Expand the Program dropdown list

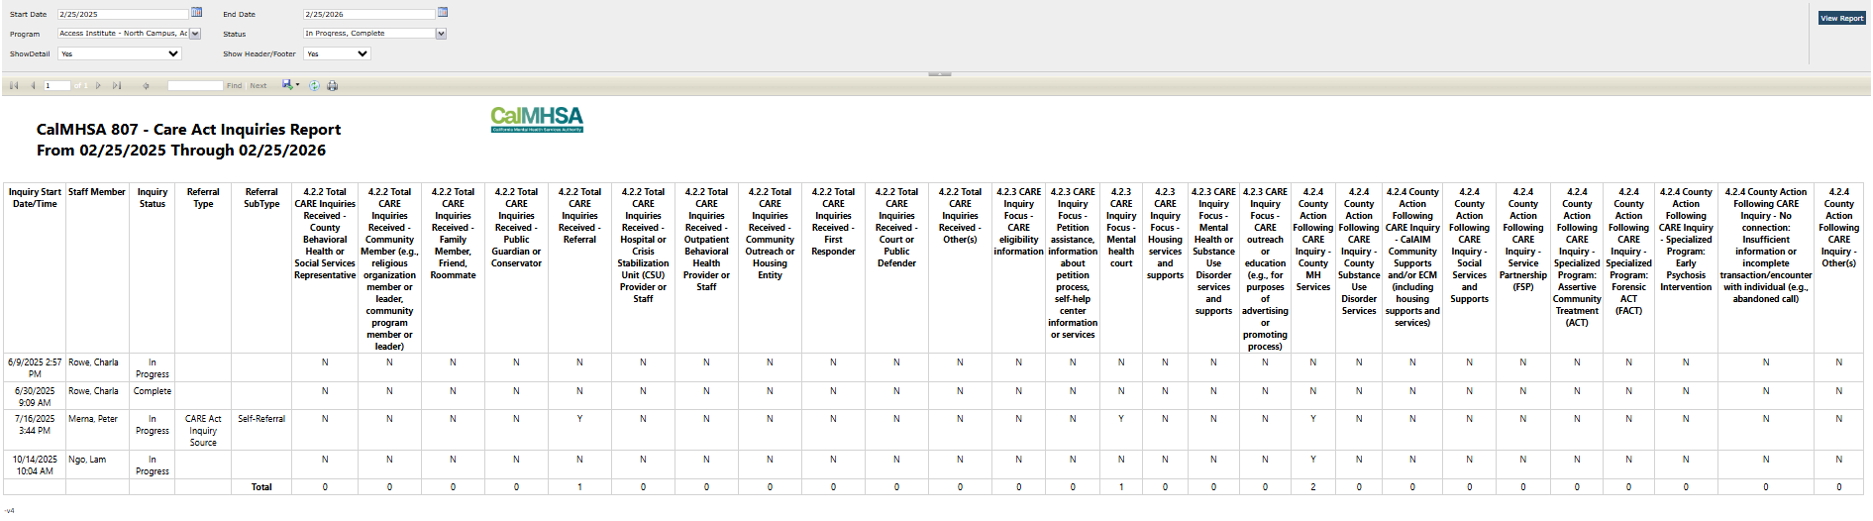click(x=195, y=34)
